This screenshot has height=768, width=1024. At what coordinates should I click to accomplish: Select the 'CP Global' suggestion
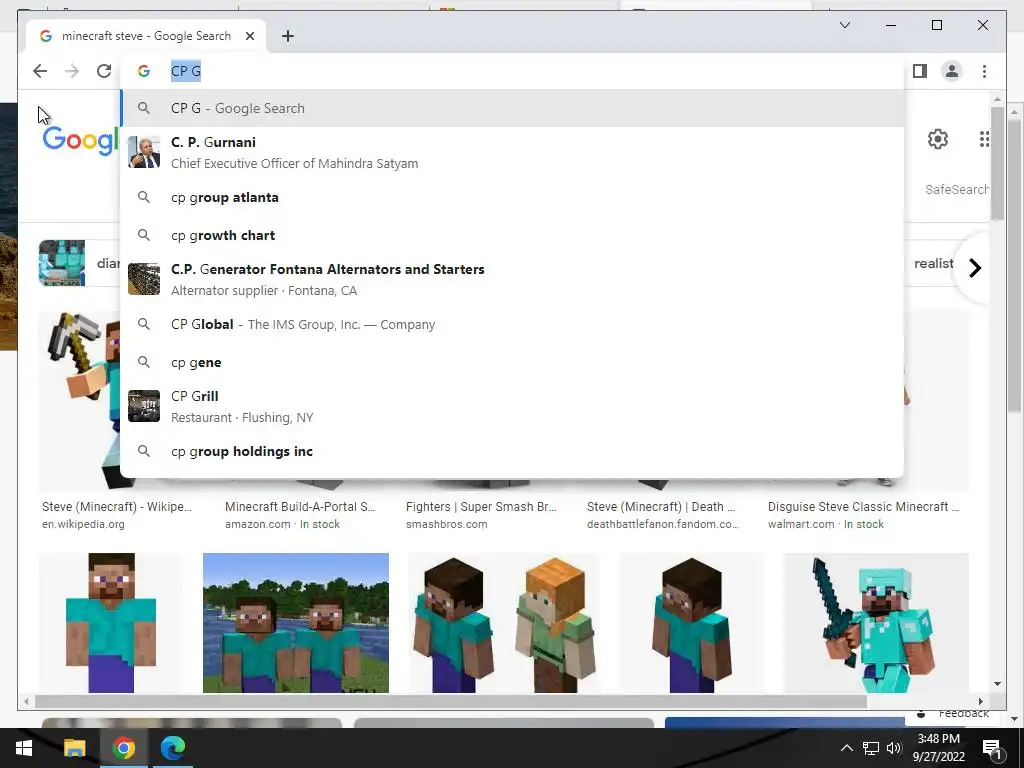[513, 325]
